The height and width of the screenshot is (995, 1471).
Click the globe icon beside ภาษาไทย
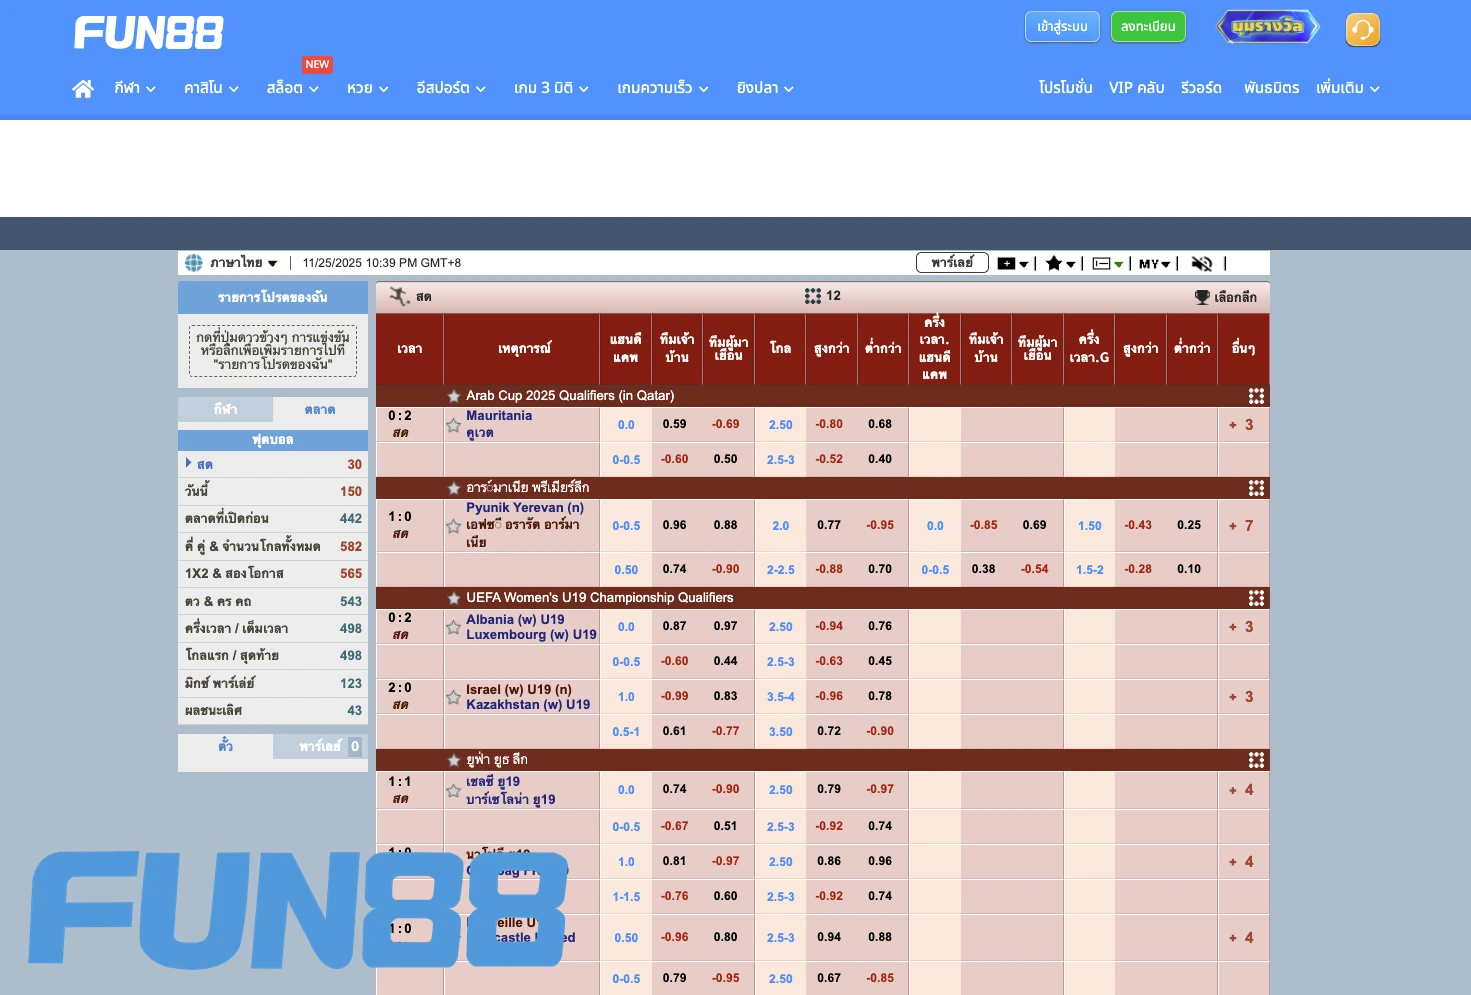click(x=194, y=262)
